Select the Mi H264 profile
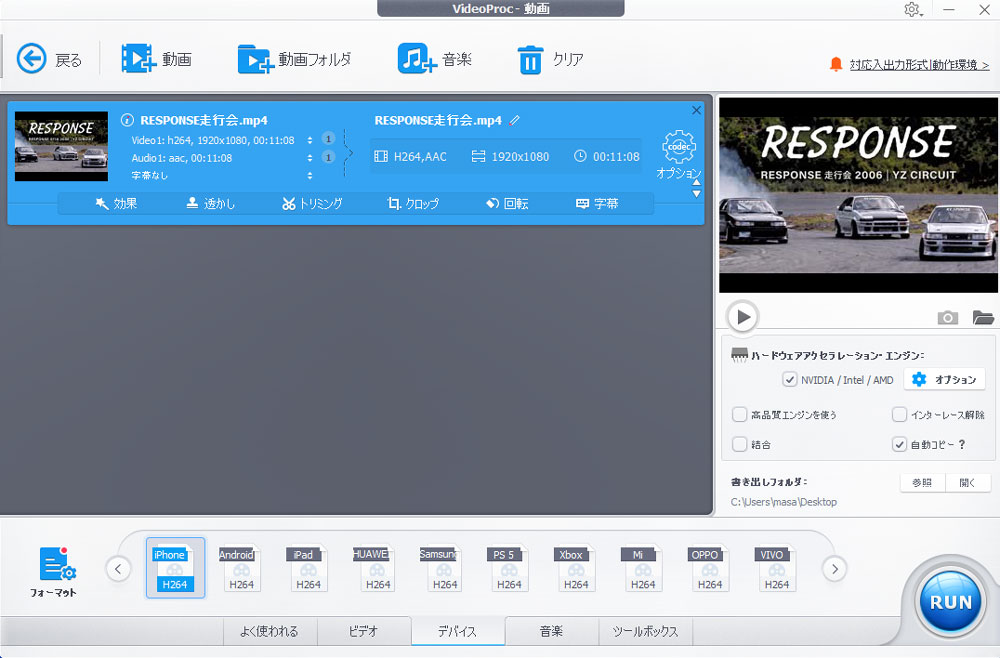The width and height of the screenshot is (1000, 658). (643, 567)
